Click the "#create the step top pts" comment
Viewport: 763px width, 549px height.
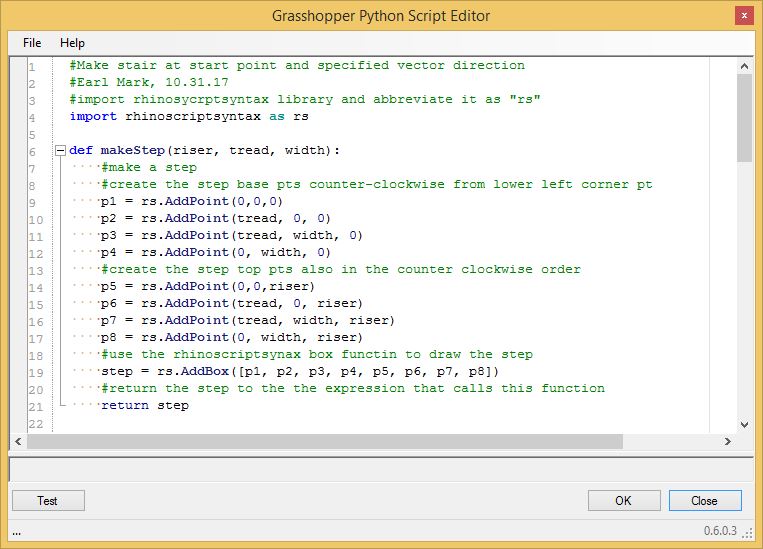[341, 269]
